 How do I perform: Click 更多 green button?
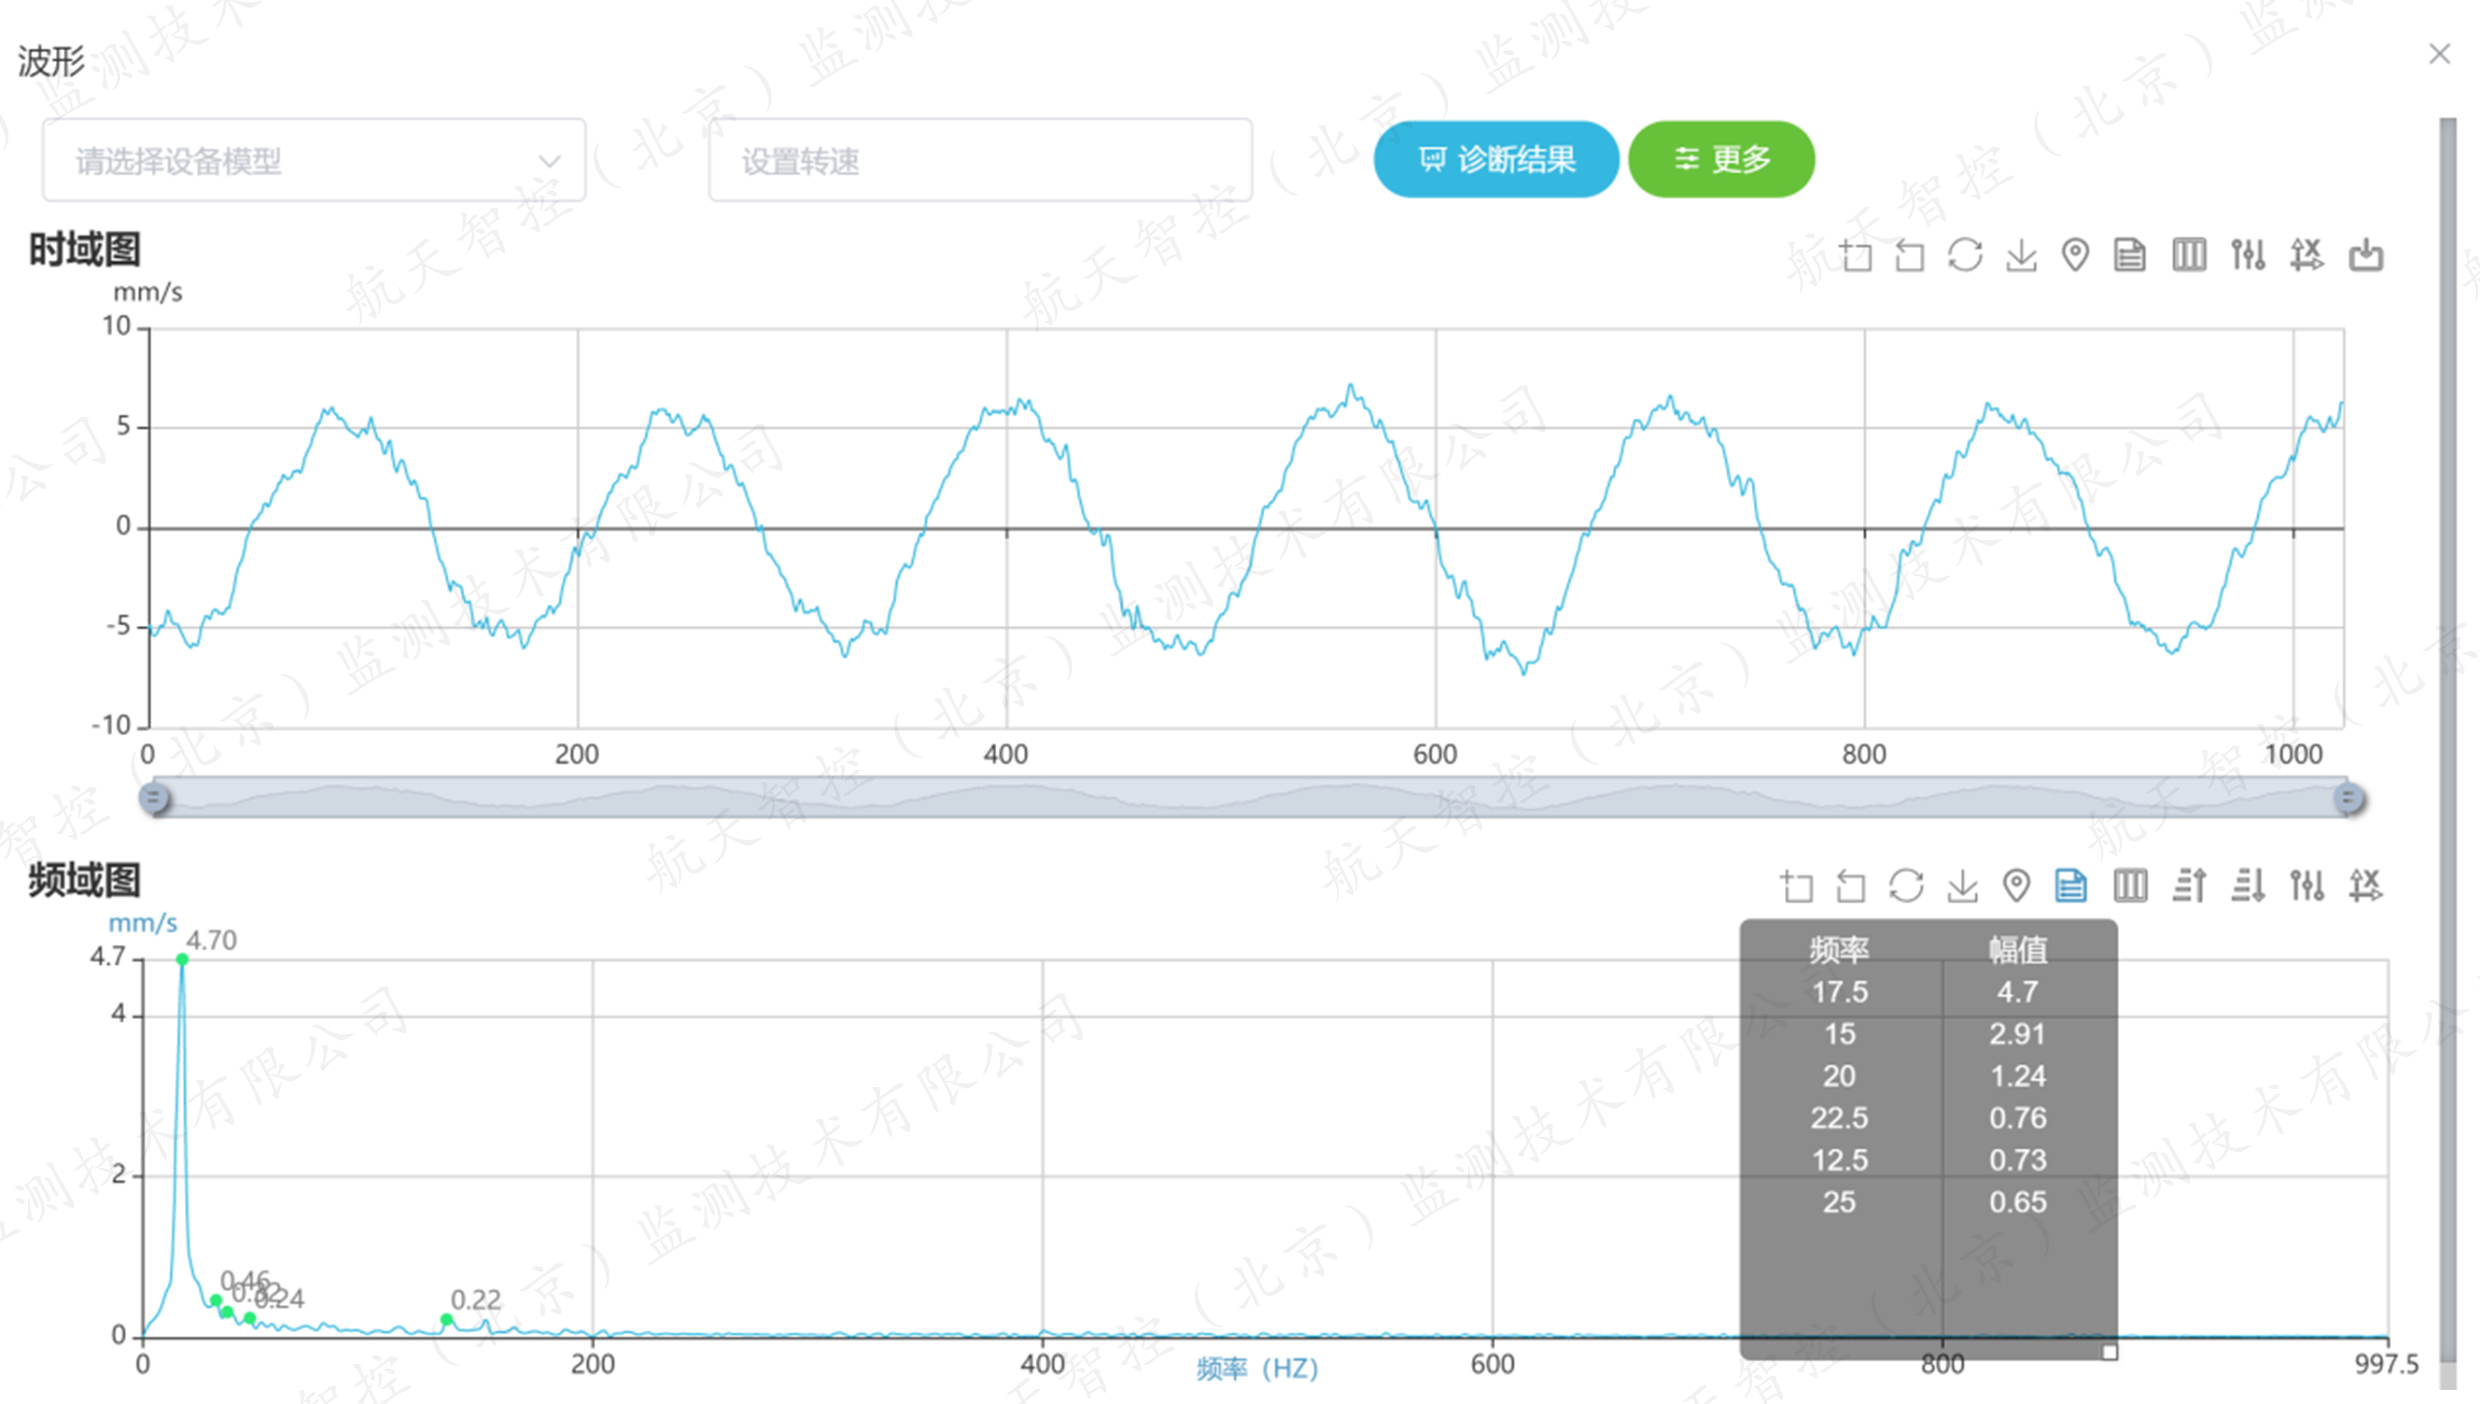click(x=1721, y=160)
